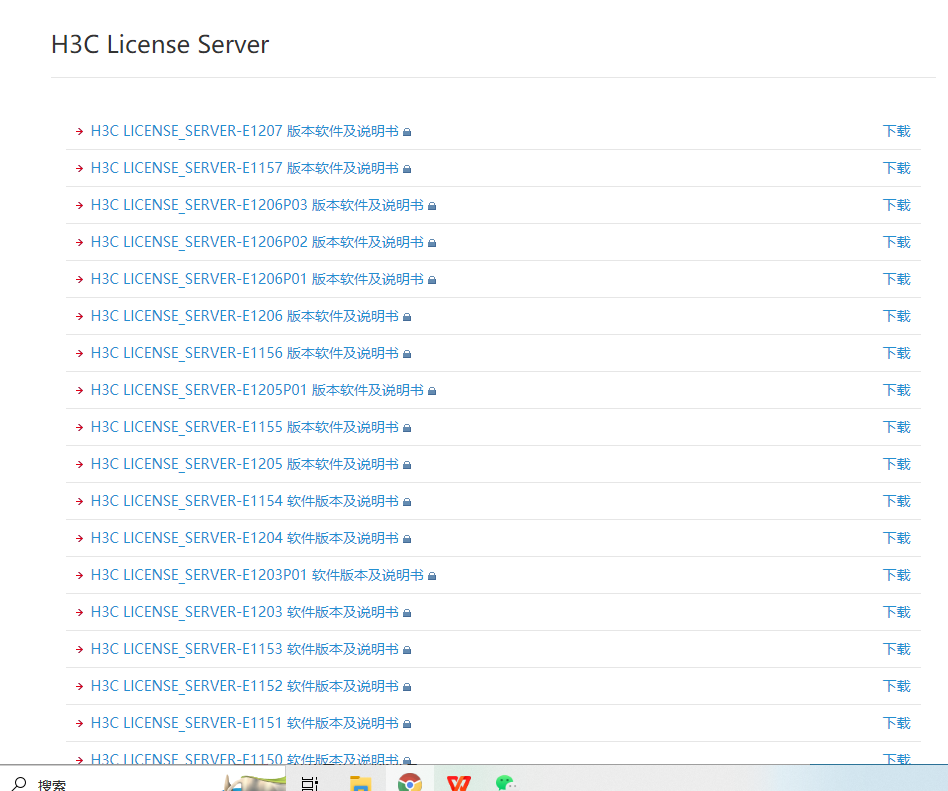Click 下载 for the E1206P03 row

click(897, 205)
